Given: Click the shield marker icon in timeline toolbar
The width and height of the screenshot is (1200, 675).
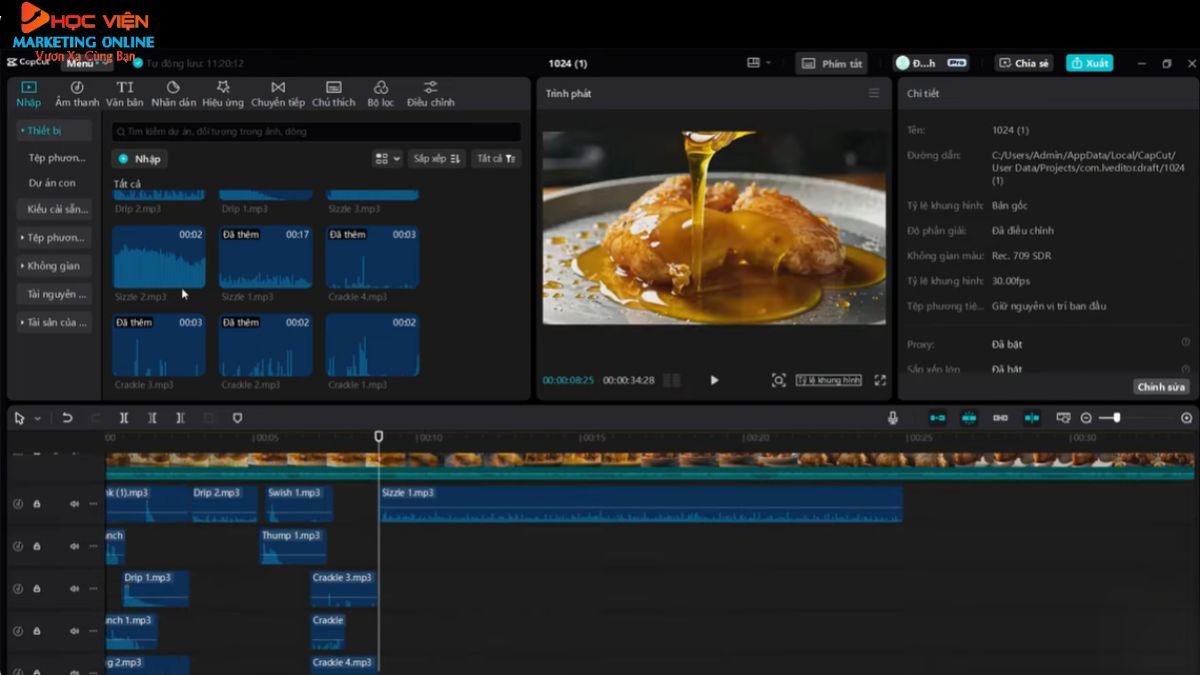Looking at the screenshot, I should [x=237, y=418].
